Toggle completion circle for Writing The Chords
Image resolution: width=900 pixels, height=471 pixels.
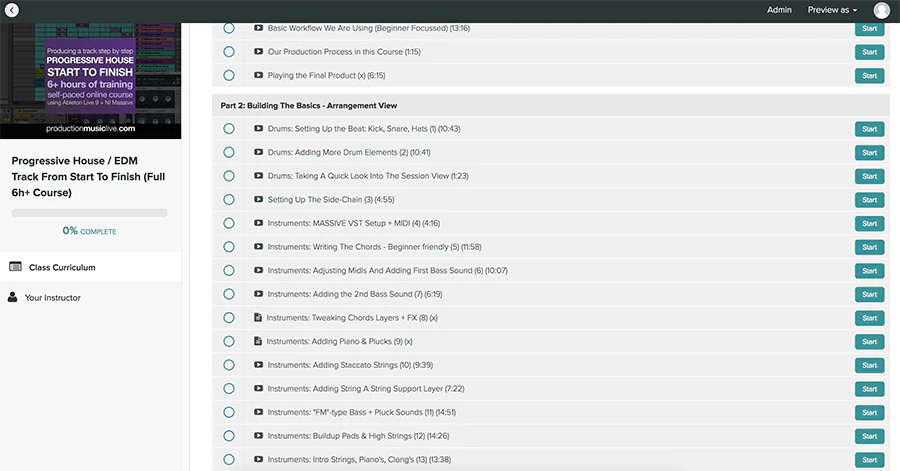[229, 247]
